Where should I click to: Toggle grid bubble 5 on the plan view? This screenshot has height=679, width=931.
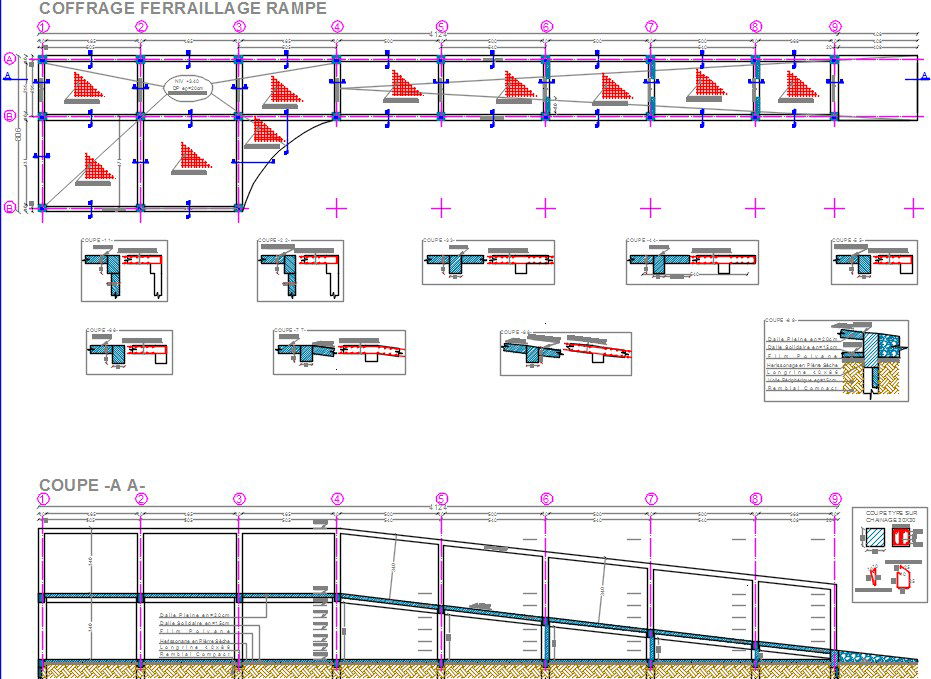point(441,26)
